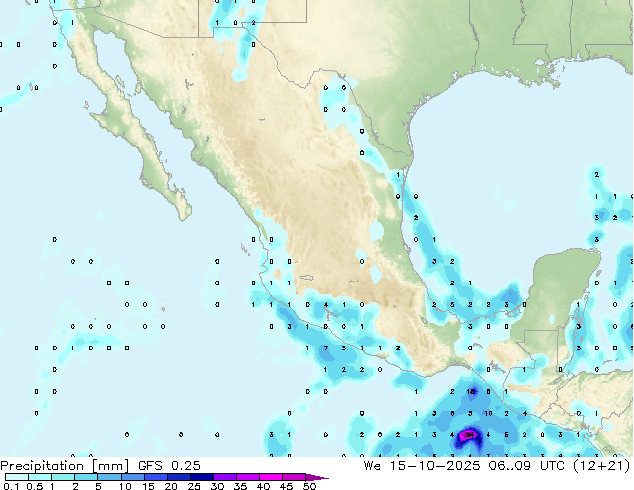Click the 25–30 mm legend color swatch
This screenshot has height=490, width=634.
(201, 477)
